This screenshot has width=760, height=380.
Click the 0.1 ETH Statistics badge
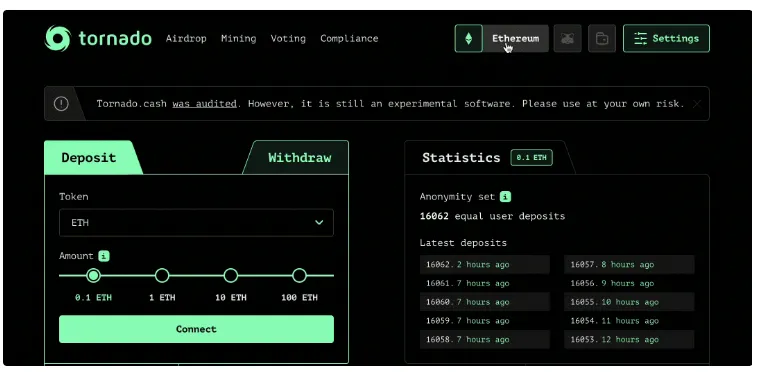(x=531, y=158)
